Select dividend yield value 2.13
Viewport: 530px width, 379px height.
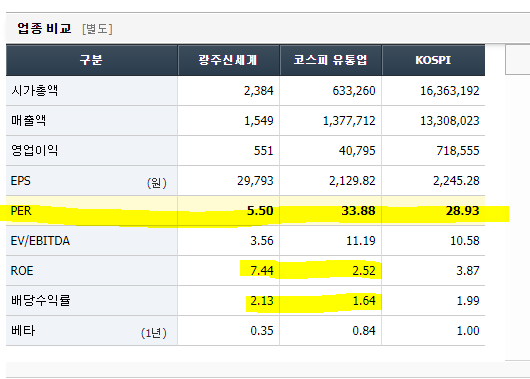pyautogui.click(x=262, y=301)
